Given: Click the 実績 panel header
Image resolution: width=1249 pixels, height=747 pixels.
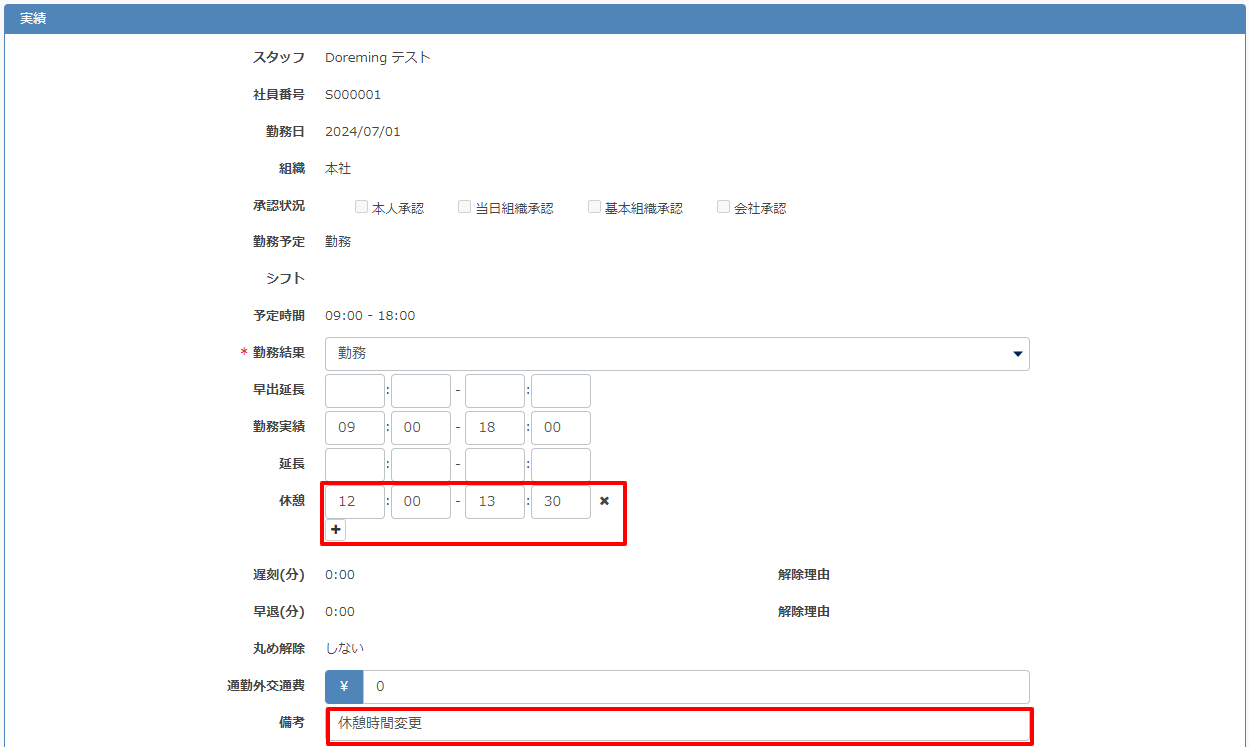Looking at the screenshot, I should pos(624,19).
